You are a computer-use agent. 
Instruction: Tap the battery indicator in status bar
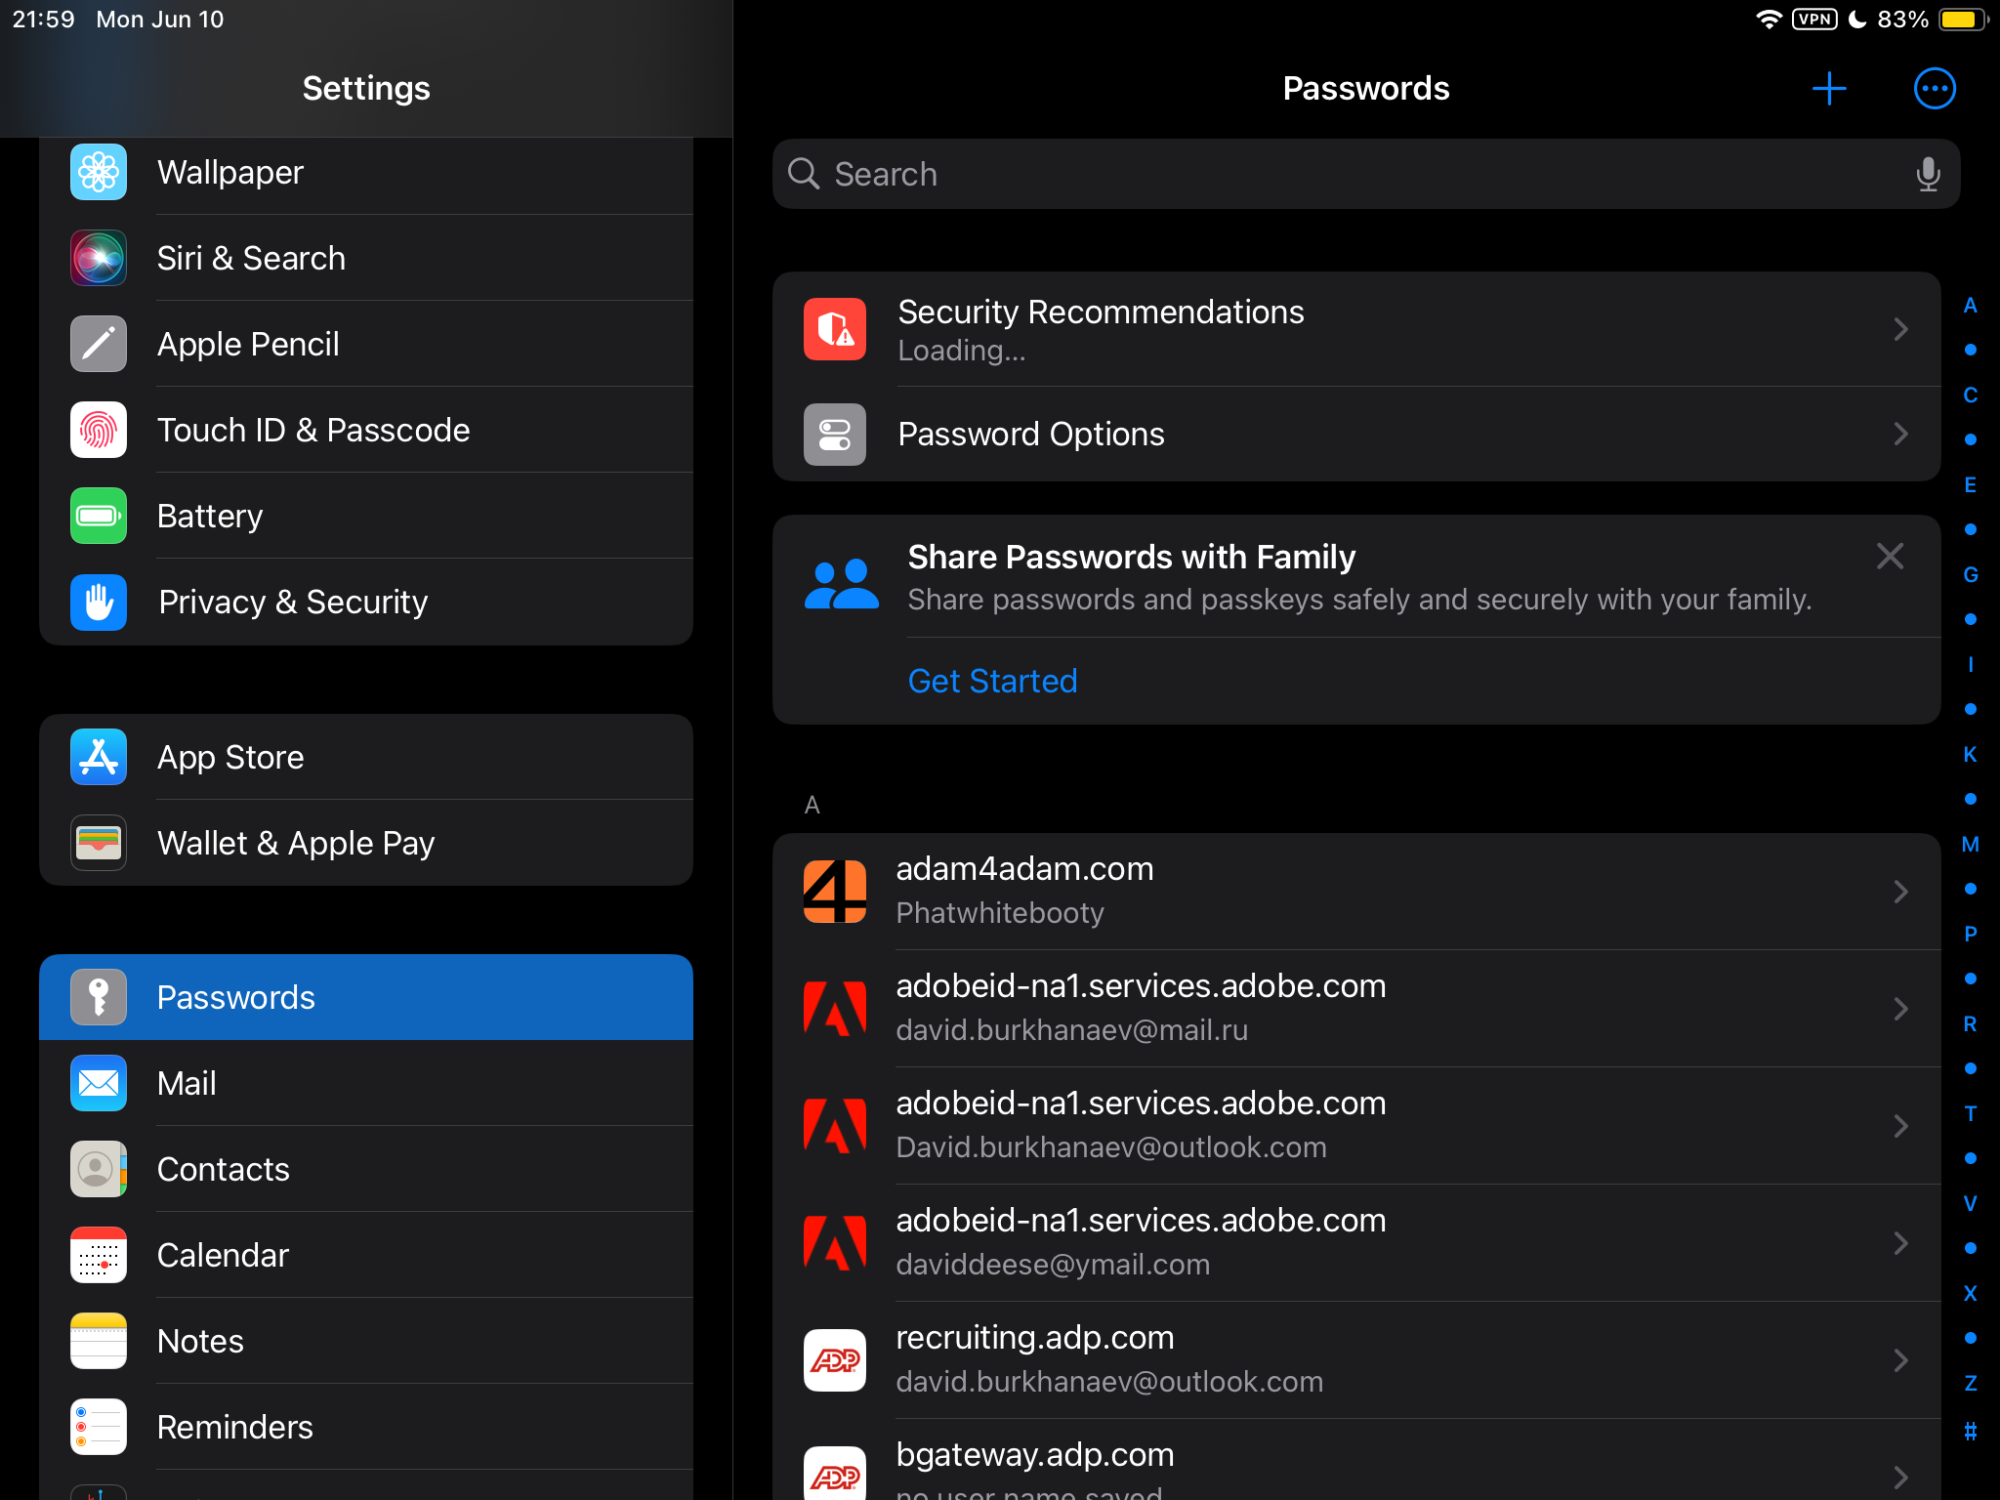1962,19
